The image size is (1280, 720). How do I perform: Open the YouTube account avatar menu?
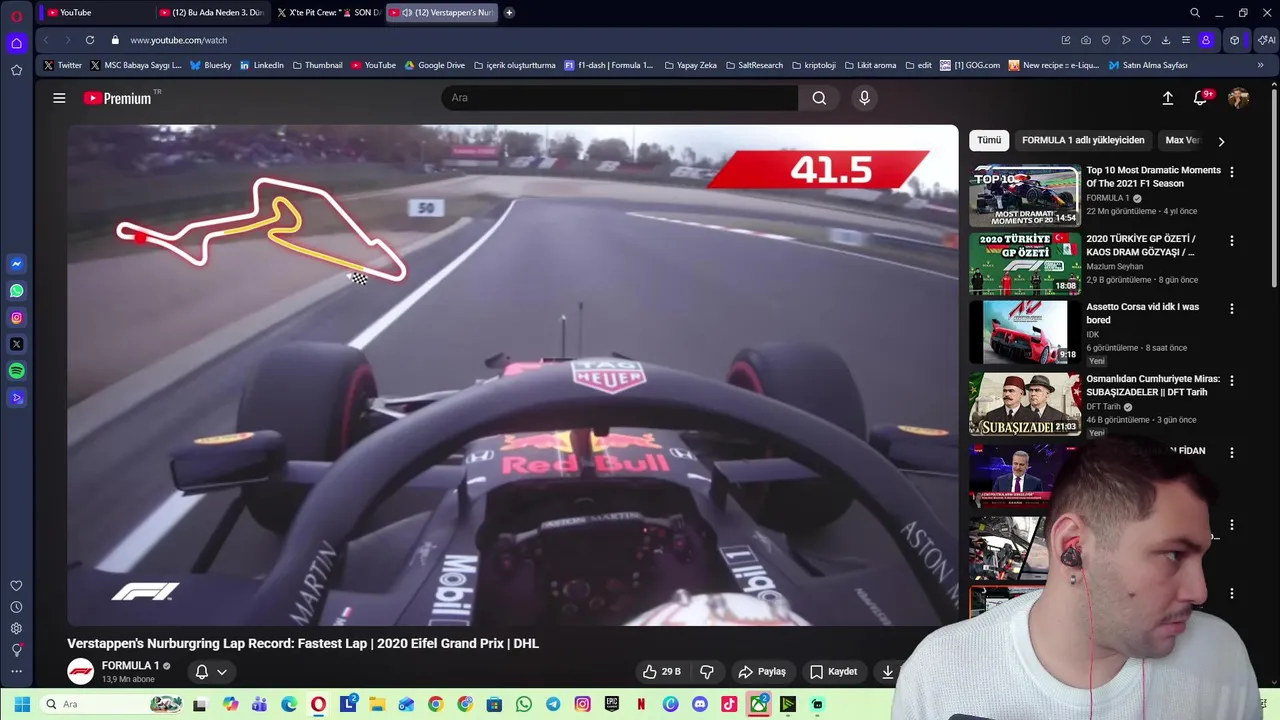click(x=1238, y=98)
